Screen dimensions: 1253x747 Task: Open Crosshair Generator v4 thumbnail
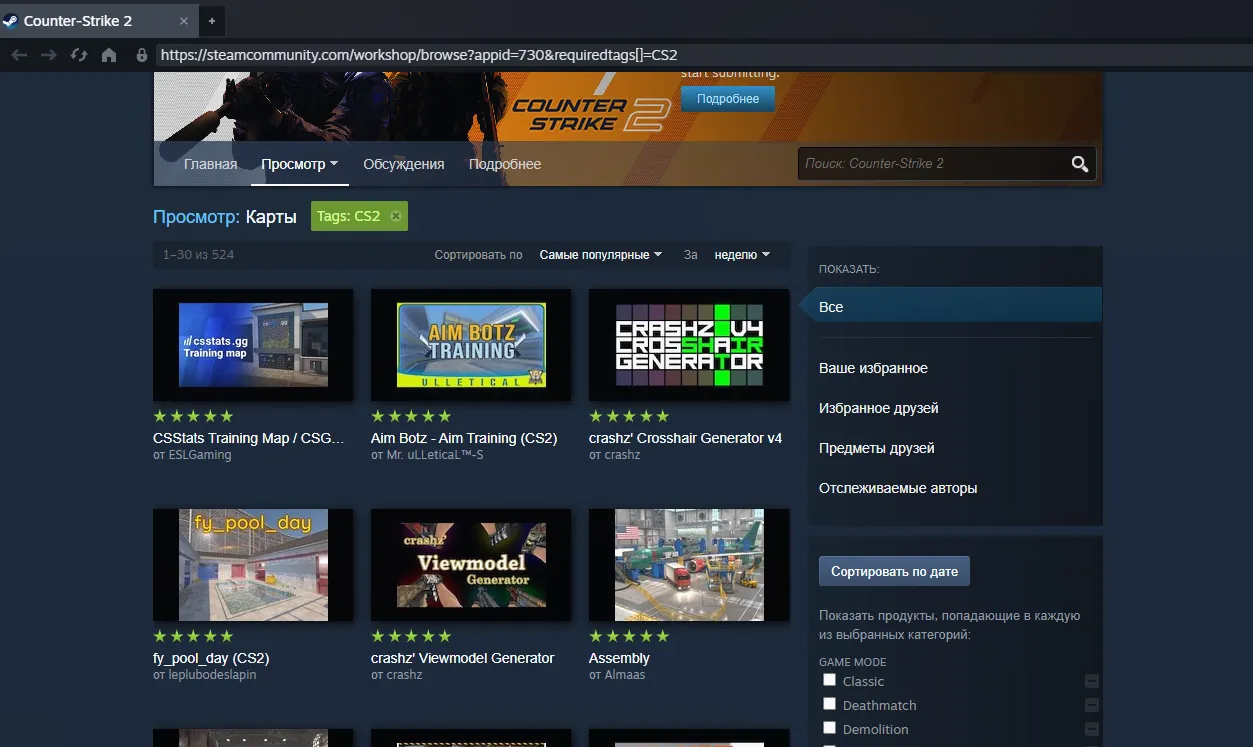click(x=689, y=345)
